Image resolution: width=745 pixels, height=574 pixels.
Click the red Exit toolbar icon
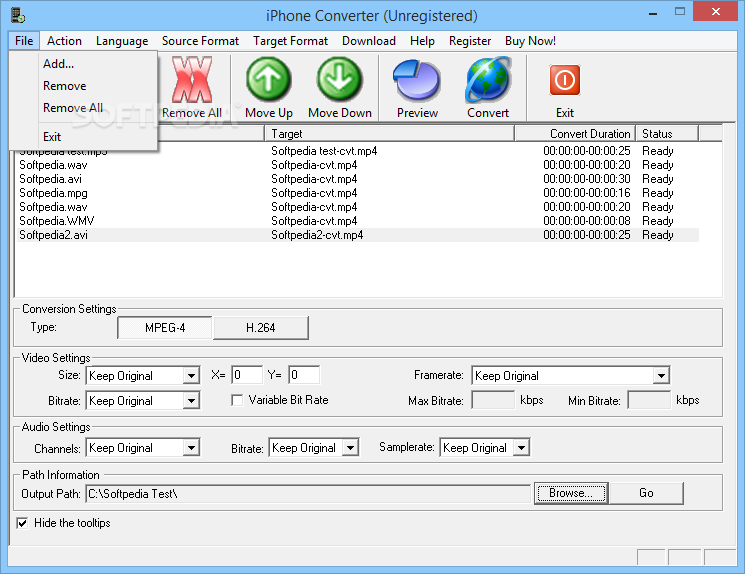pyautogui.click(x=565, y=80)
